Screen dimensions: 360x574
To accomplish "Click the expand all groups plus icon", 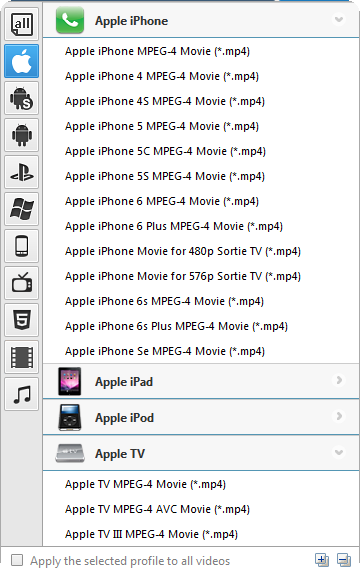I will tap(322, 560).
